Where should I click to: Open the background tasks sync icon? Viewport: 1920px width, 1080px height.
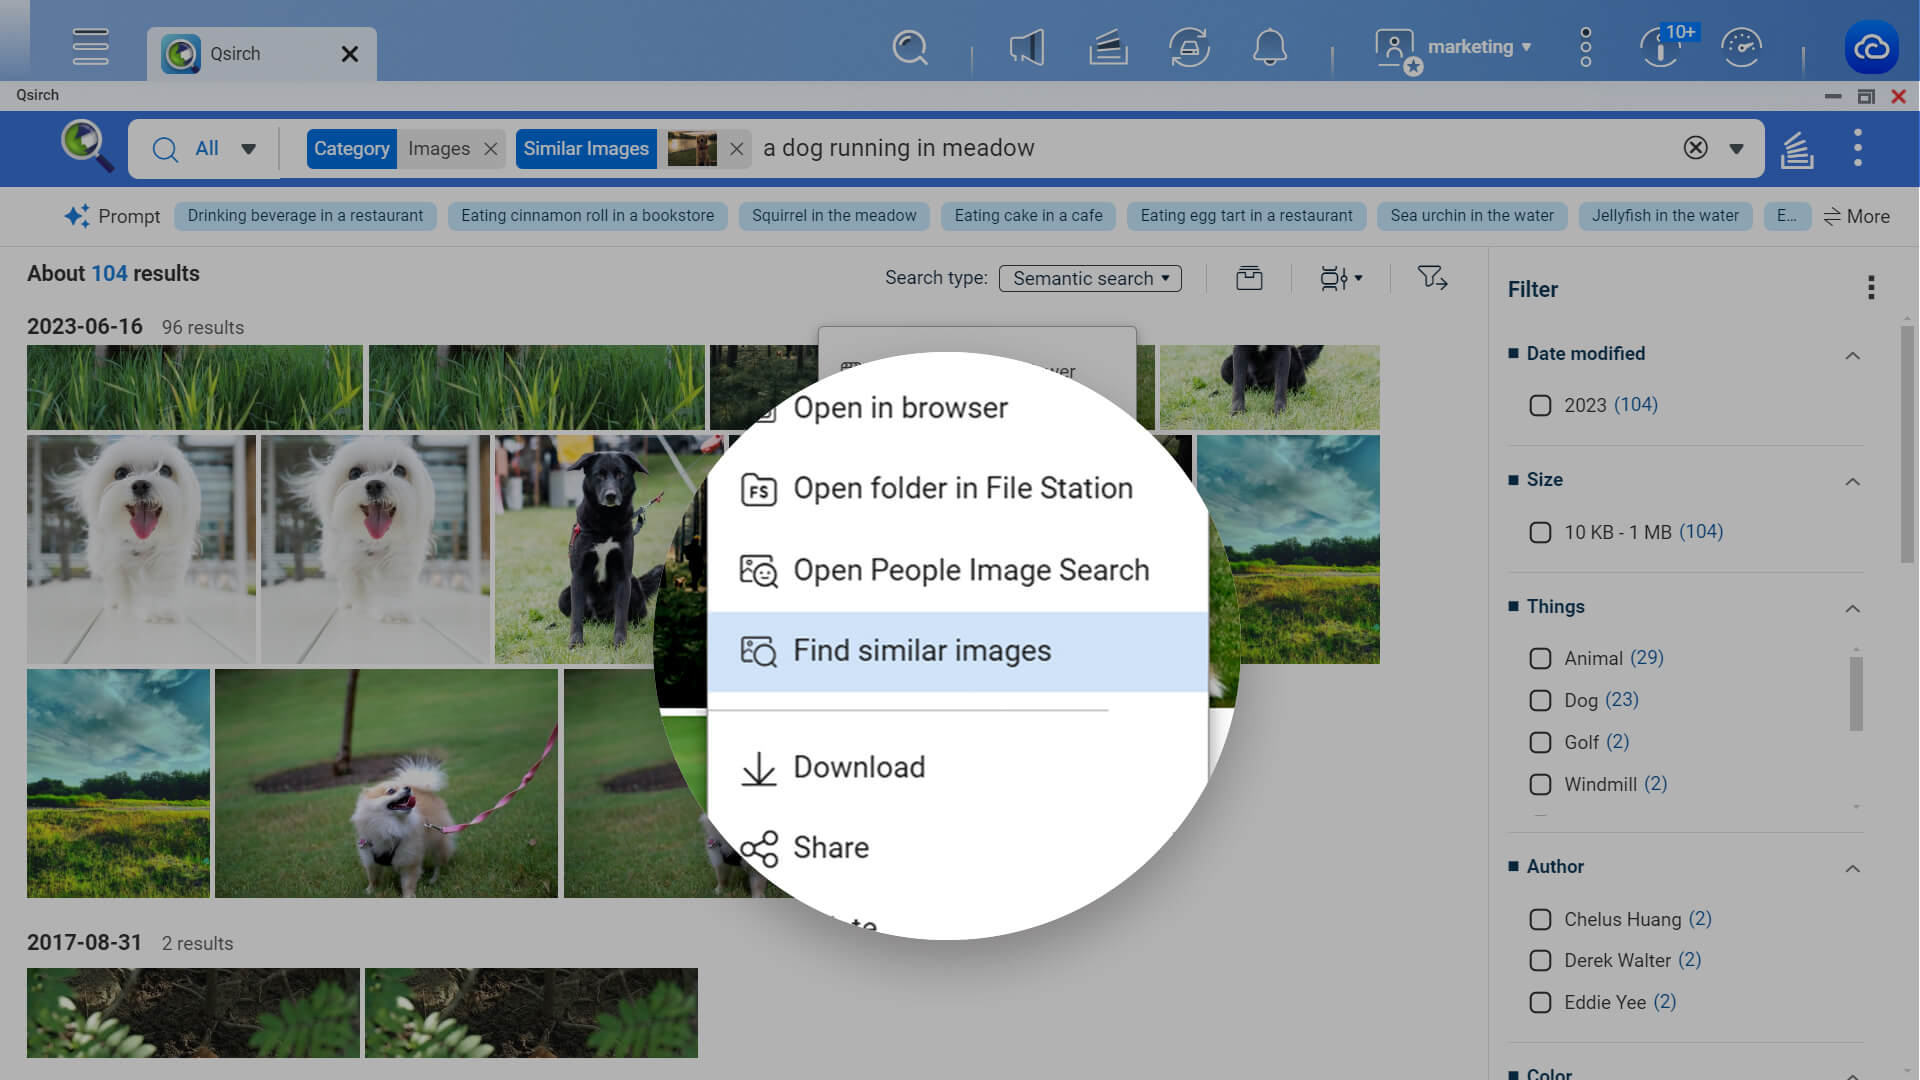click(1189, 47)
